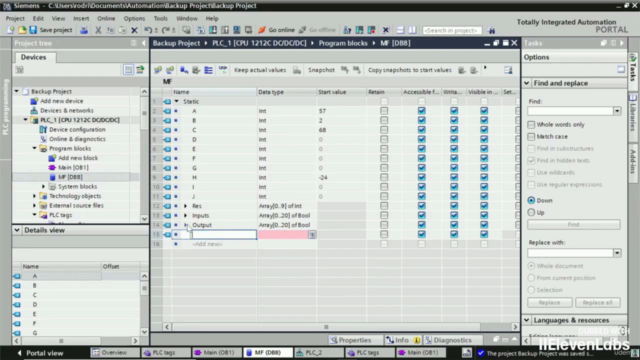Switch to Portal view
The image size is (640, 360).
pos(40,353)
